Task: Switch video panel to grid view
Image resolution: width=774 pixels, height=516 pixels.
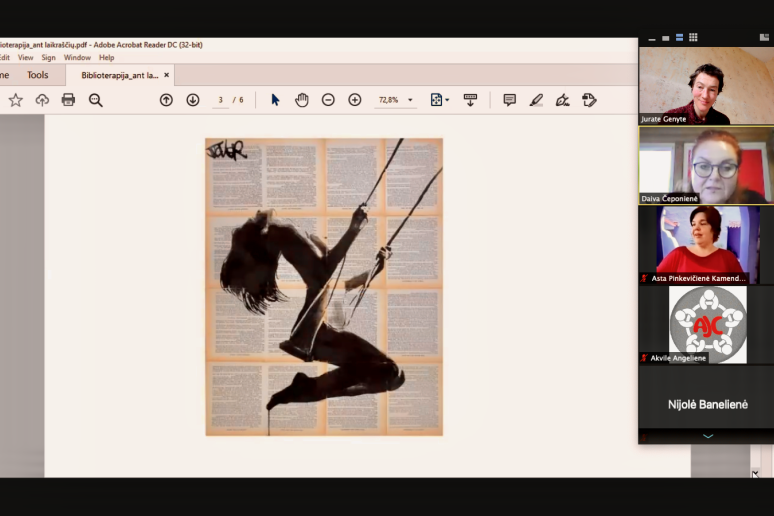Action: click(x=693, y=38)
